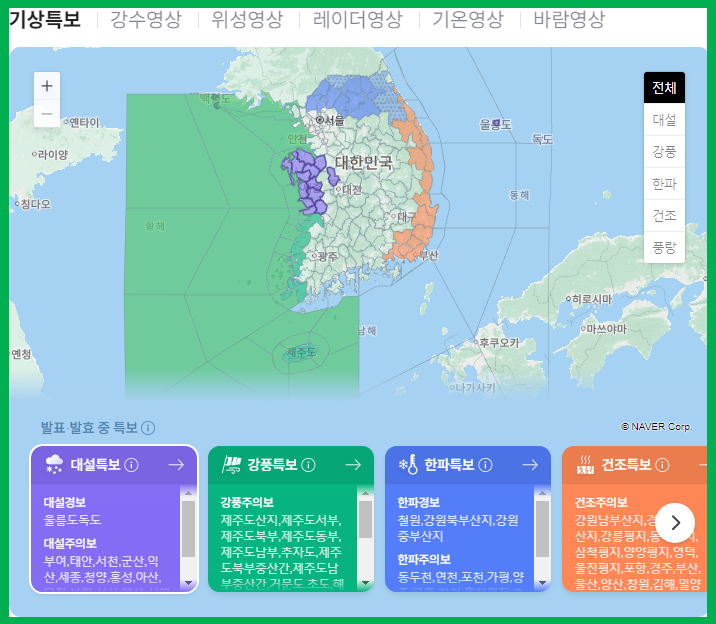The width and height of the screenshot is (716, 624).
Task: Click the thermometer icon on 한파특보 card
Action: [x=409, y=465]
